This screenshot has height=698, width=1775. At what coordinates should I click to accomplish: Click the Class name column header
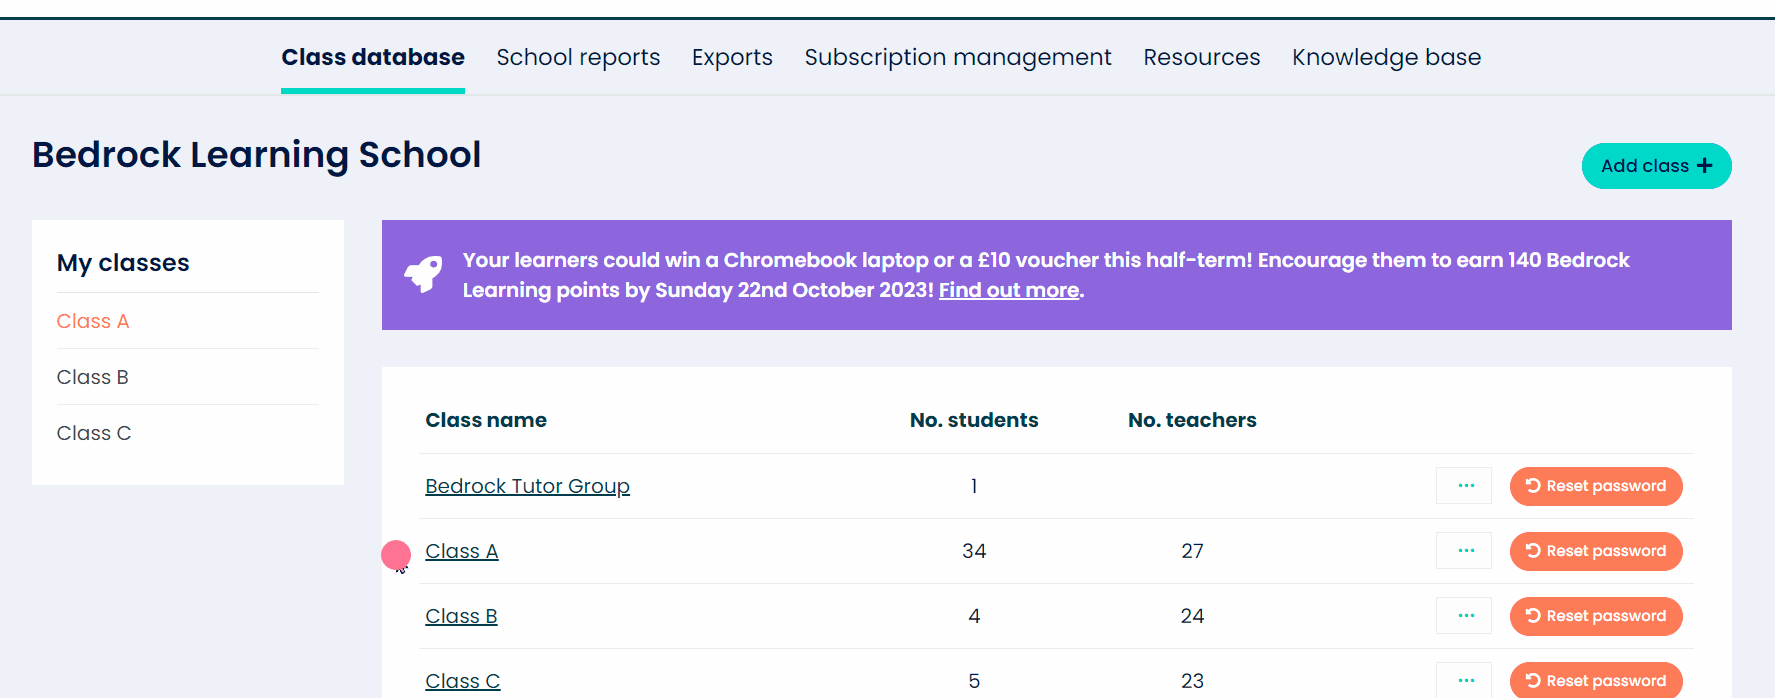point(486,420)
